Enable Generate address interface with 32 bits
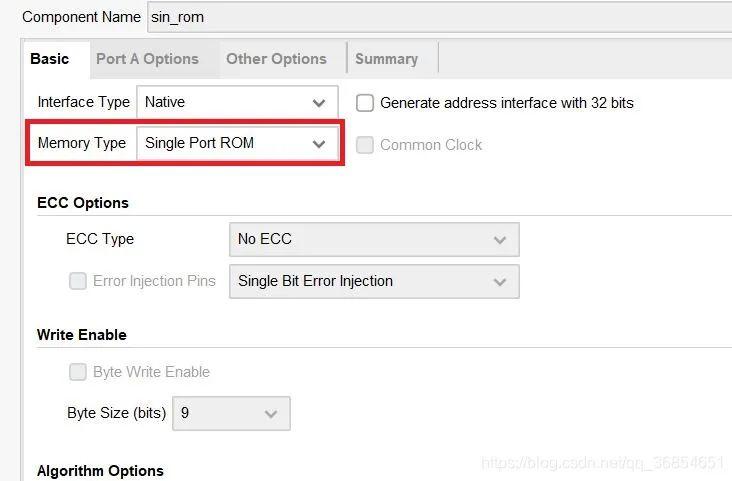 pos(366,103)
